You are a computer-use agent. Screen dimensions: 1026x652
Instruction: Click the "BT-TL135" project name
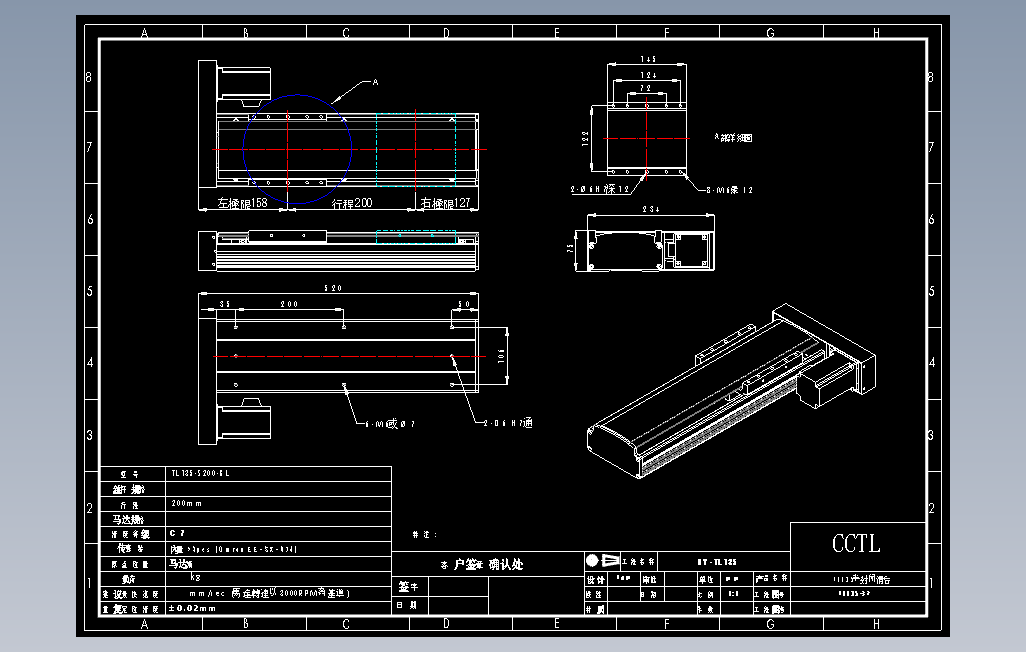(716, 562)
